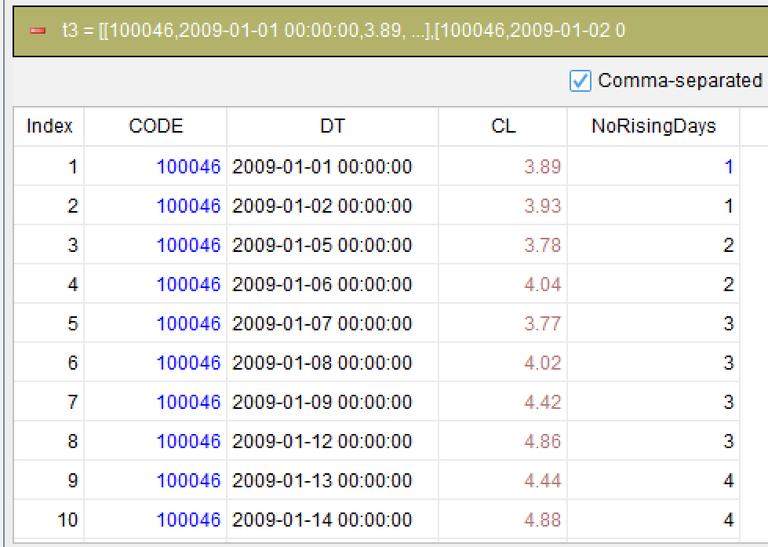This screenshot has height=547, width=768.
Task: Select the NoRisingDays column header
Action: (653, 126)
